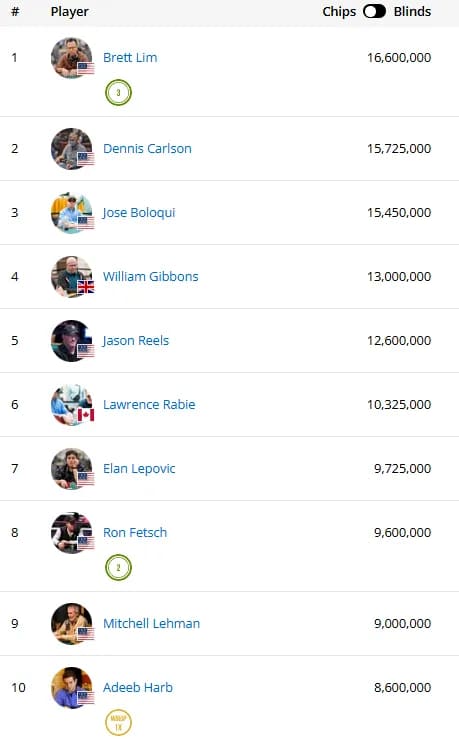The image size is (459, 739).
Task: Click William Gibbons' UK flag icon
Action: [86, 287]
